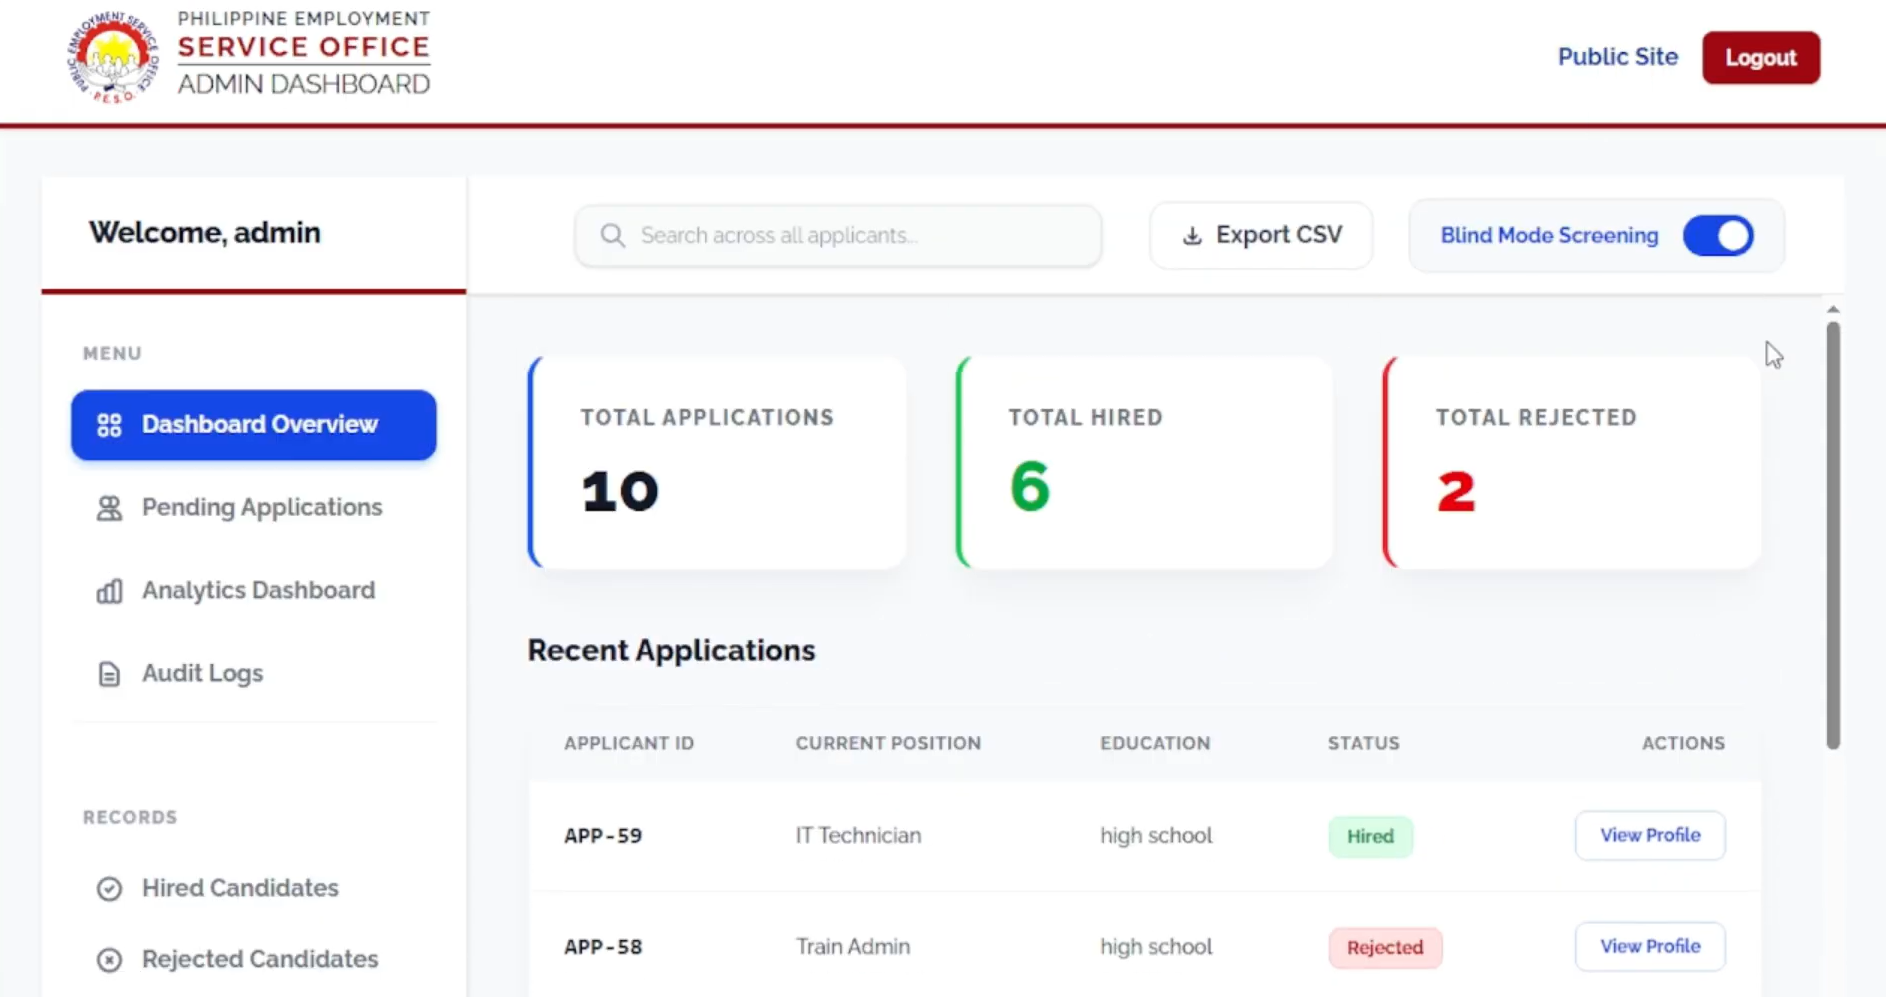Click the Current Position column header
The width and height of the screenshot is (1886, 997).
[888, 743]
